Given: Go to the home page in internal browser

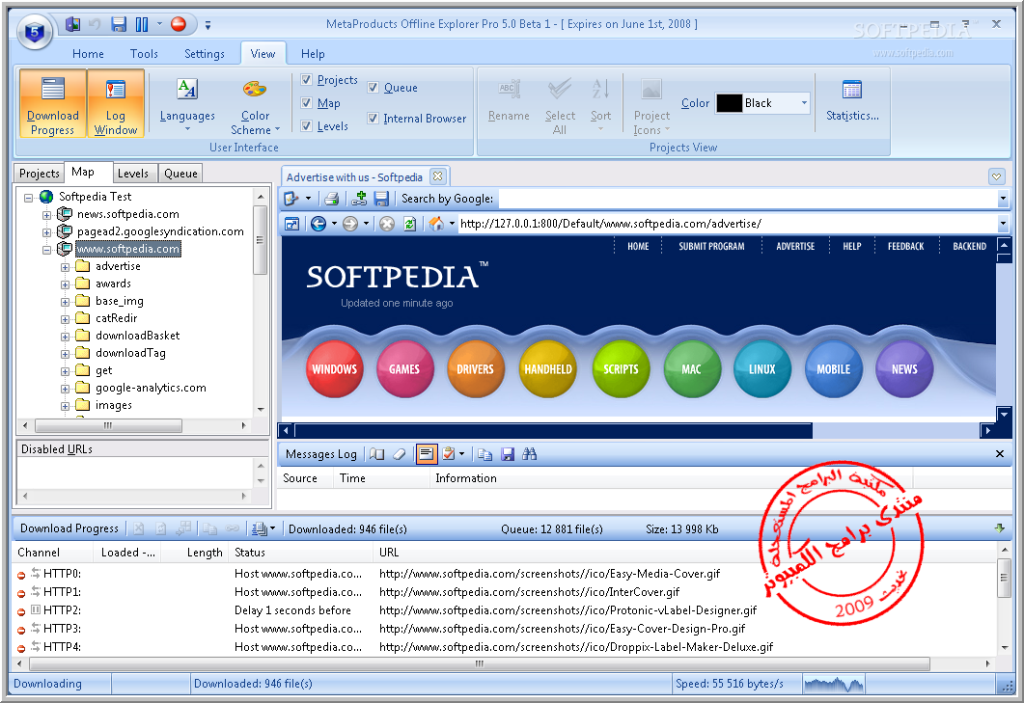Looking at the screenshot, I should click(x=436, y=224).
